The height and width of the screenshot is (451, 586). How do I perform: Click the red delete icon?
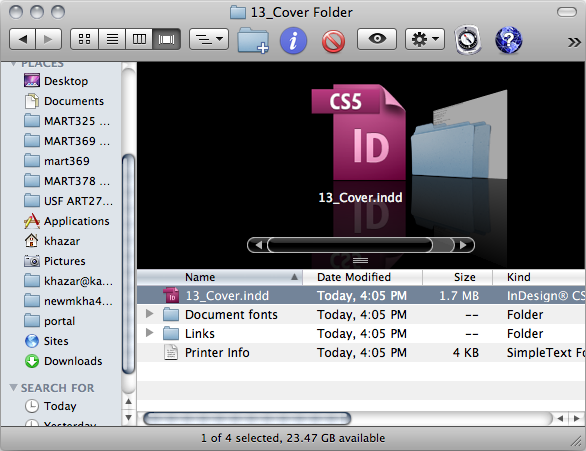tap(333, 41)
